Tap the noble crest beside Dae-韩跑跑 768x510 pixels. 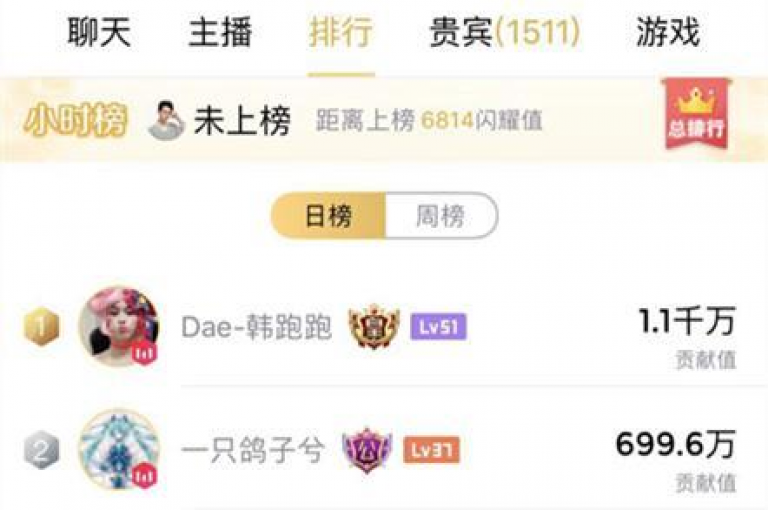coord(374,326)
